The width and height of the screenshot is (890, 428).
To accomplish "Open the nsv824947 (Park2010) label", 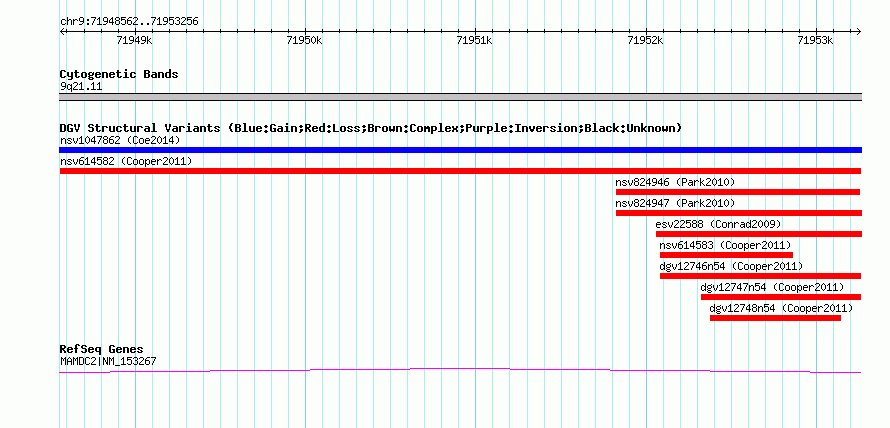I will tap(675, 203).
